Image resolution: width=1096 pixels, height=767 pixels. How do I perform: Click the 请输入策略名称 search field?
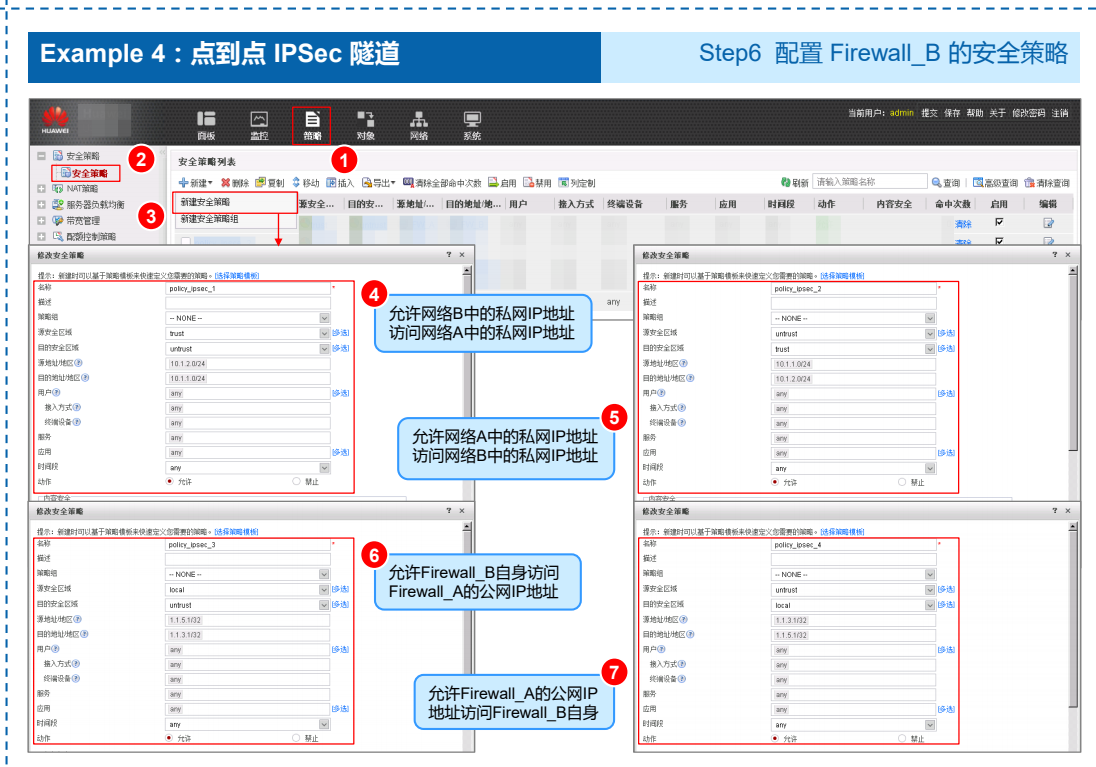click(x=869, y=182)
